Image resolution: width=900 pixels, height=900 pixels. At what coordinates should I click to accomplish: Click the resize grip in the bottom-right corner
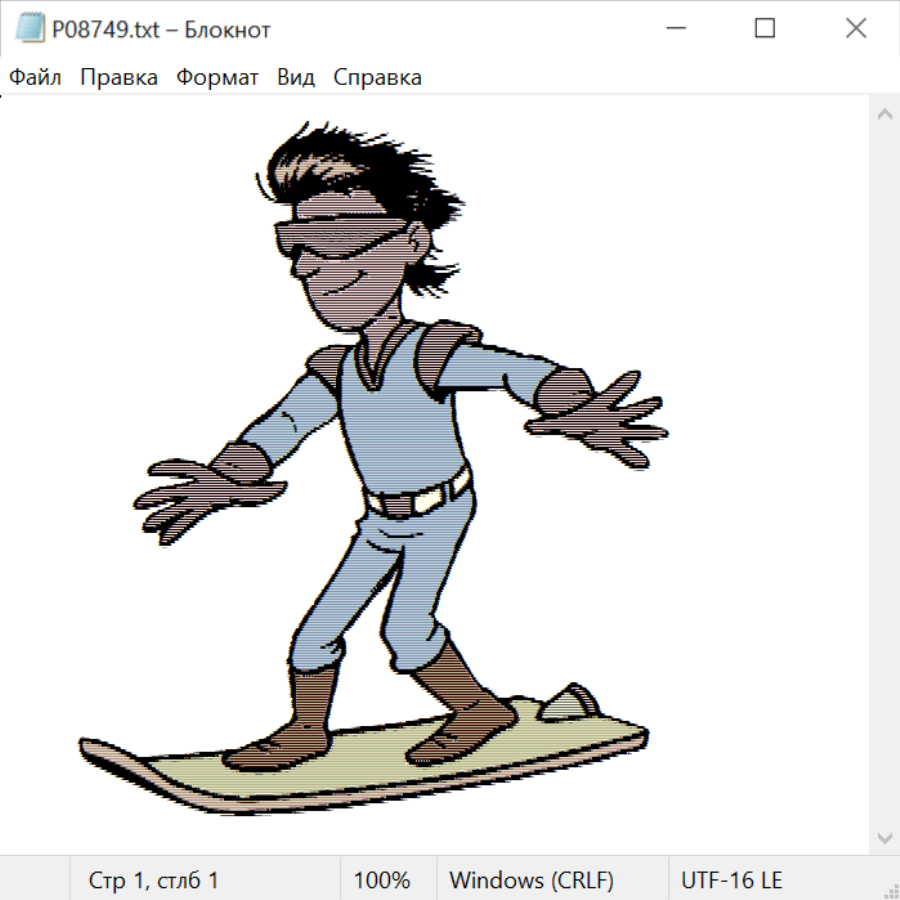890,890
